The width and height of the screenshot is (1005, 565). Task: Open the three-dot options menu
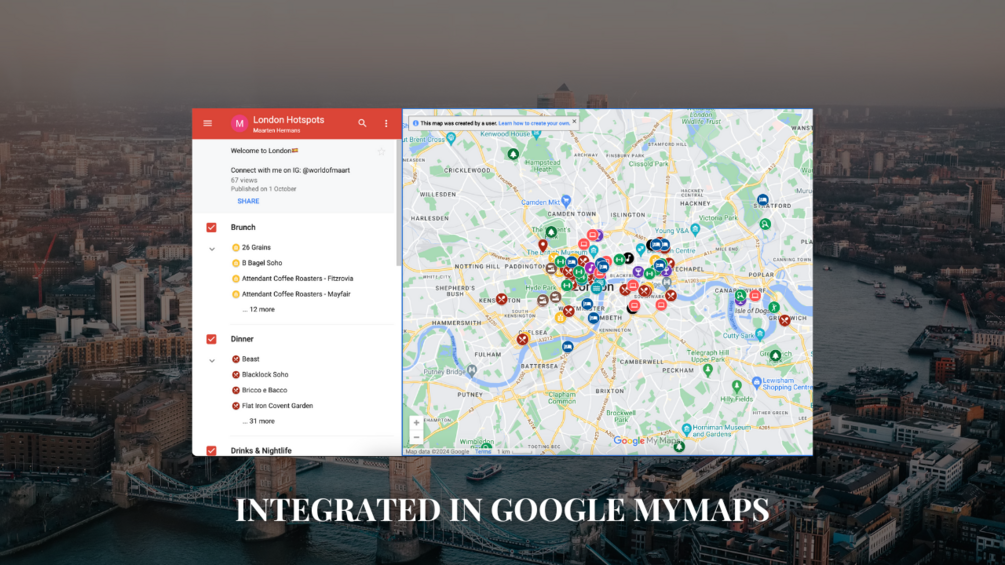(386, 123)
